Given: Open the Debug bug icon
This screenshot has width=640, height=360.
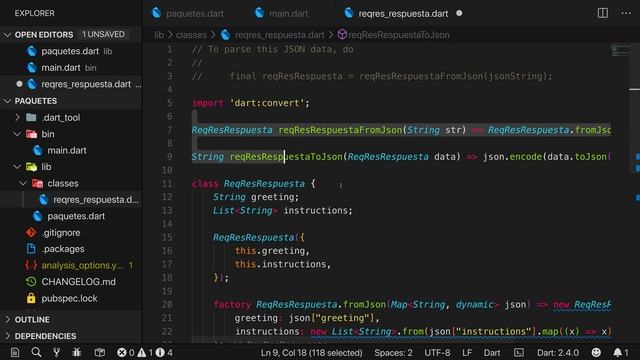Looking at the screenshot, I should coord(77,352).
